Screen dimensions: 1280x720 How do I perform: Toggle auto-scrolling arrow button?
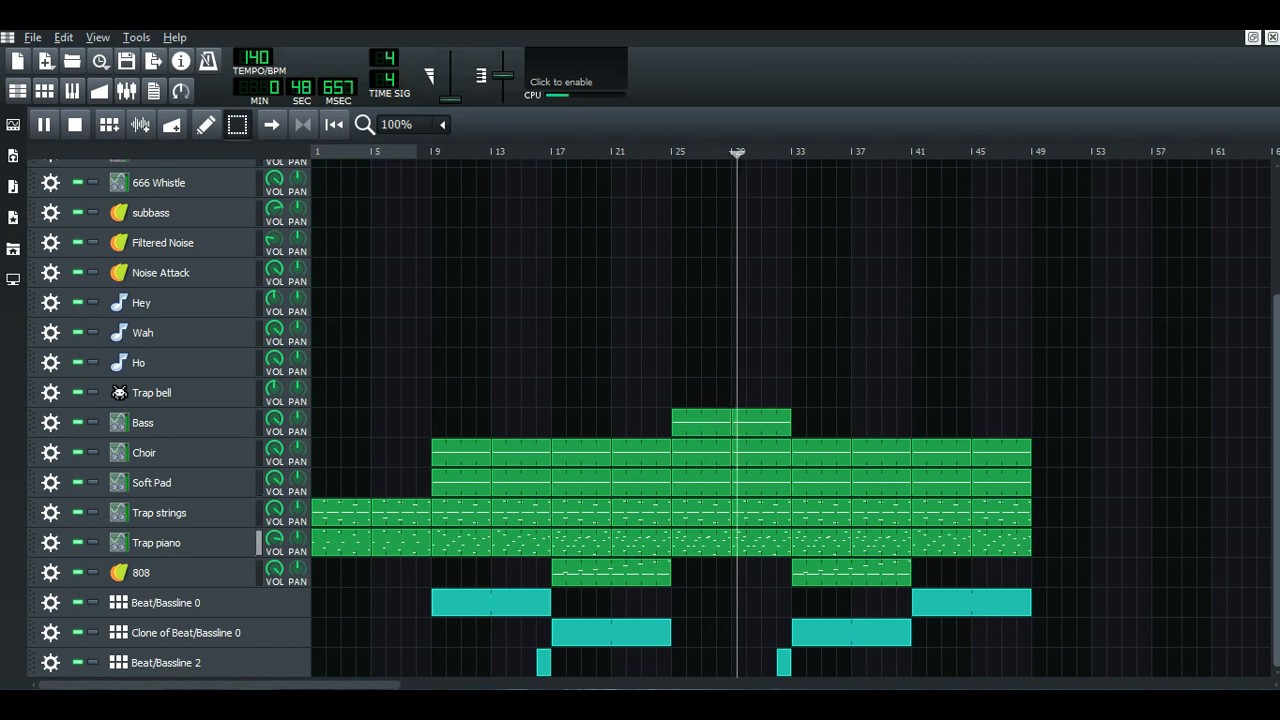coord(271,125)
